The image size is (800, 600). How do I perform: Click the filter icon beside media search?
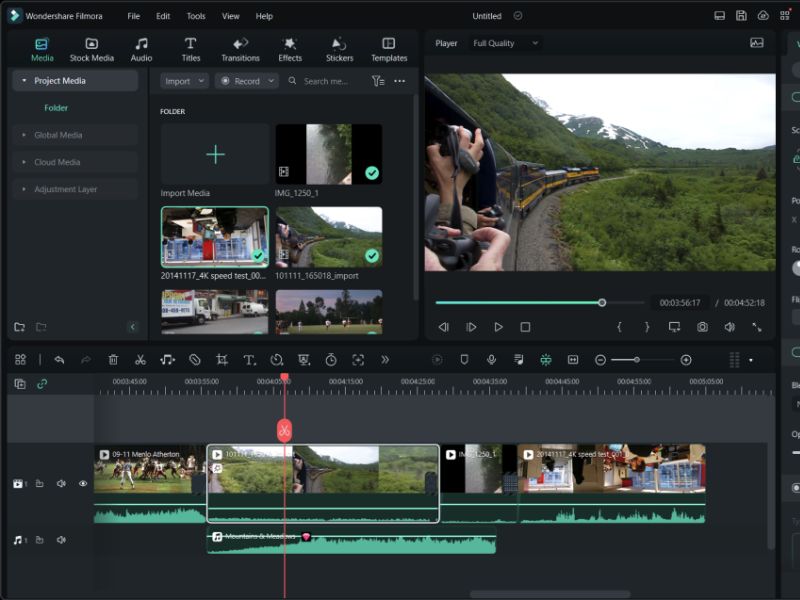(x=377, y=81)
